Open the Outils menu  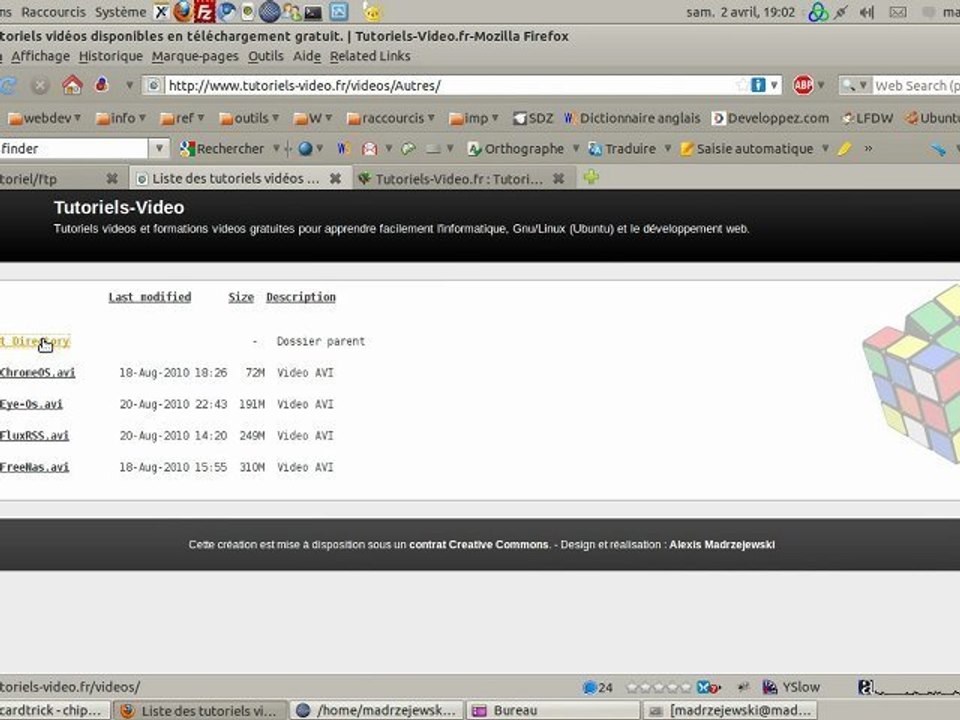[266, 56]
